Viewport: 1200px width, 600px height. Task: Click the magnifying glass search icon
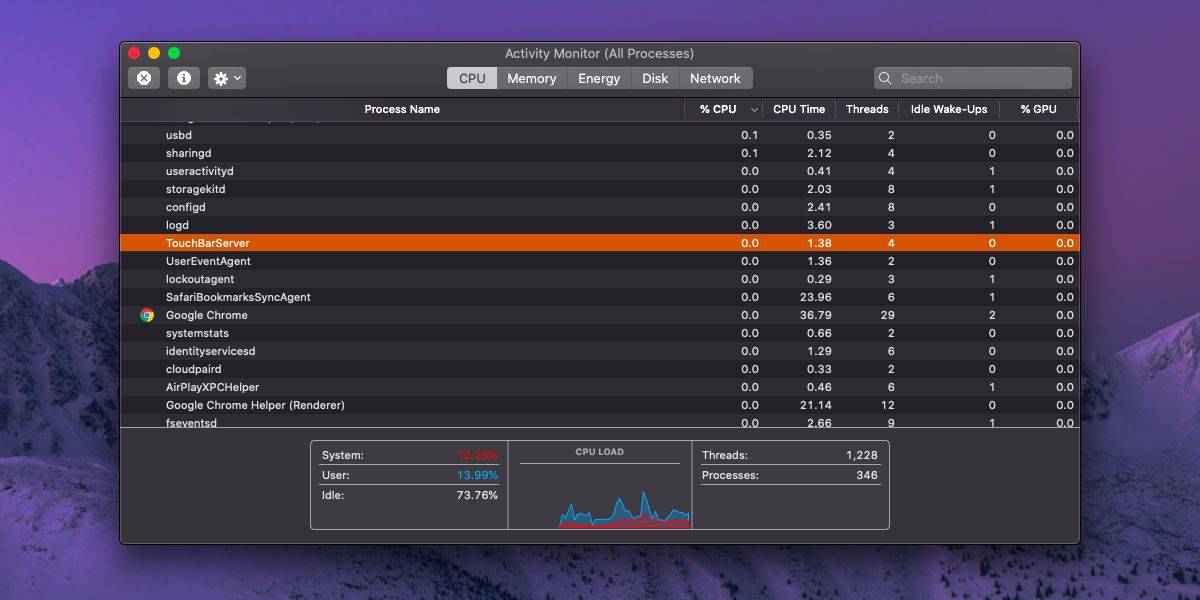885,77
